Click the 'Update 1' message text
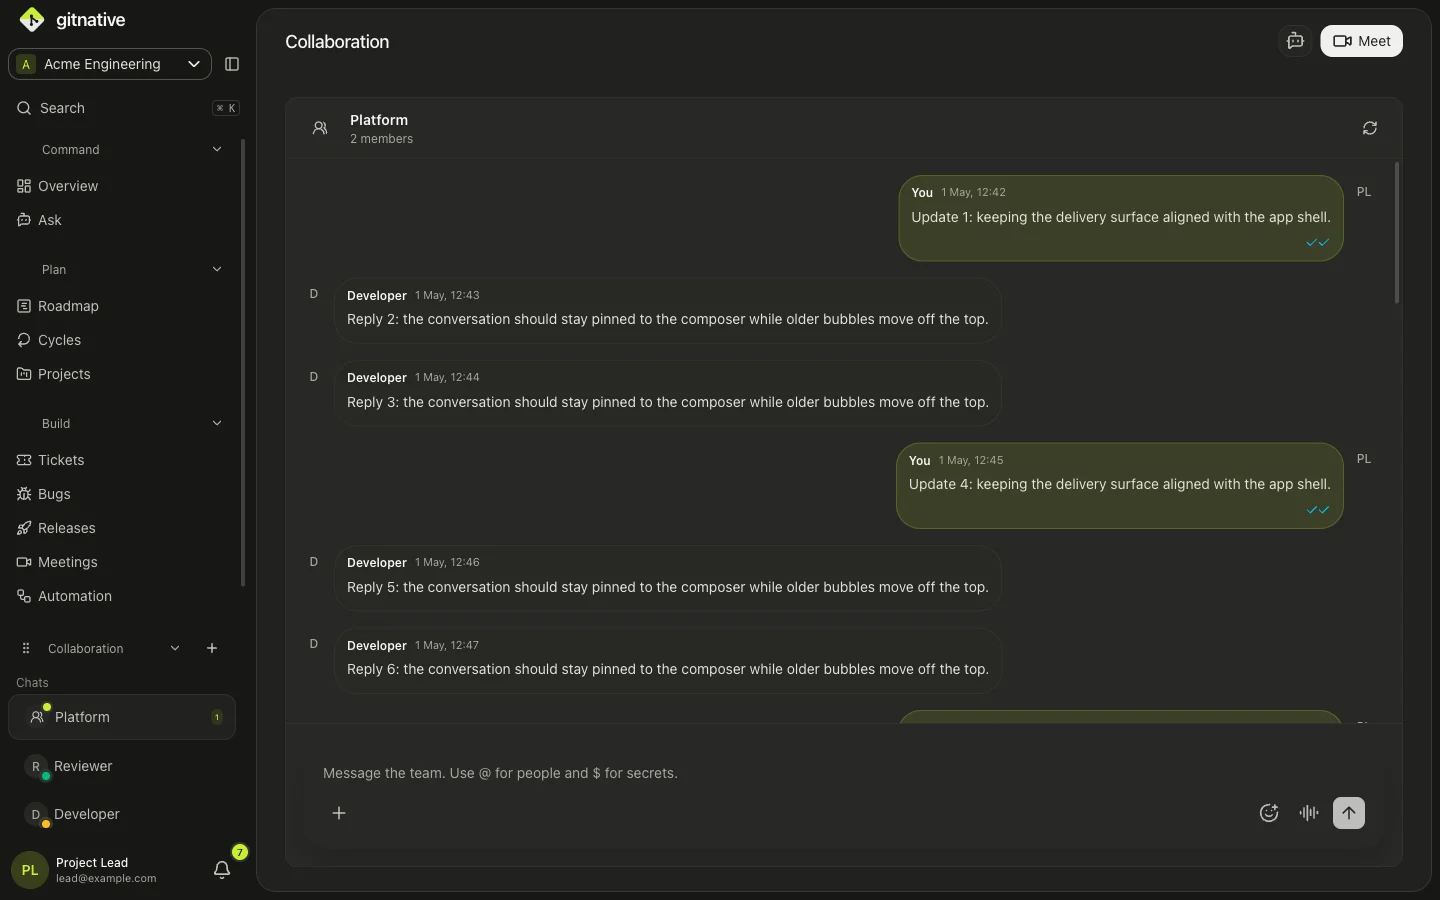The image size is (1440, 900). click(1121, 217)
